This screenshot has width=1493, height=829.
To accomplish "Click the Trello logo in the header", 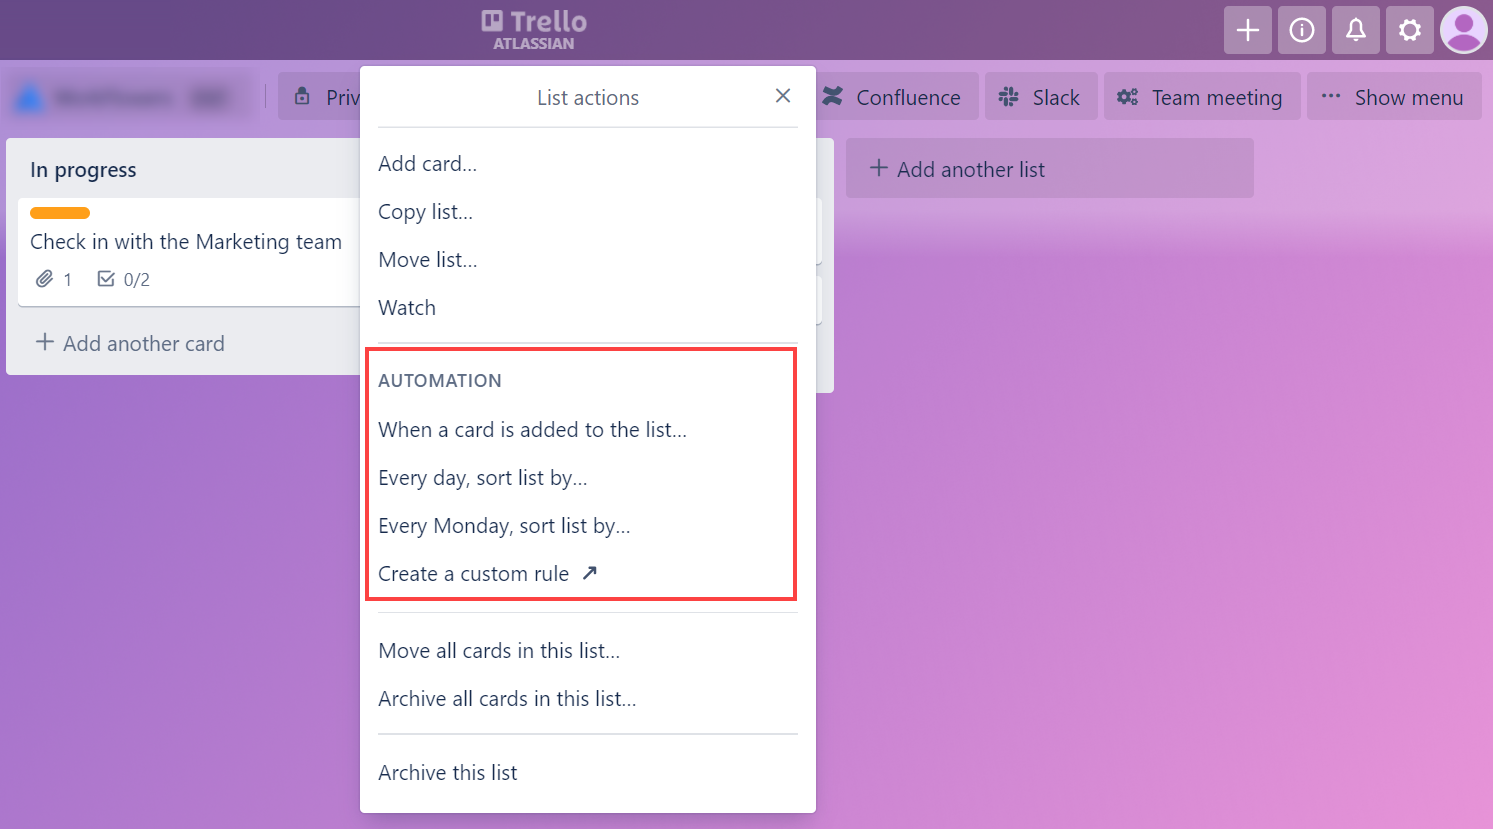I will point(531,29).
